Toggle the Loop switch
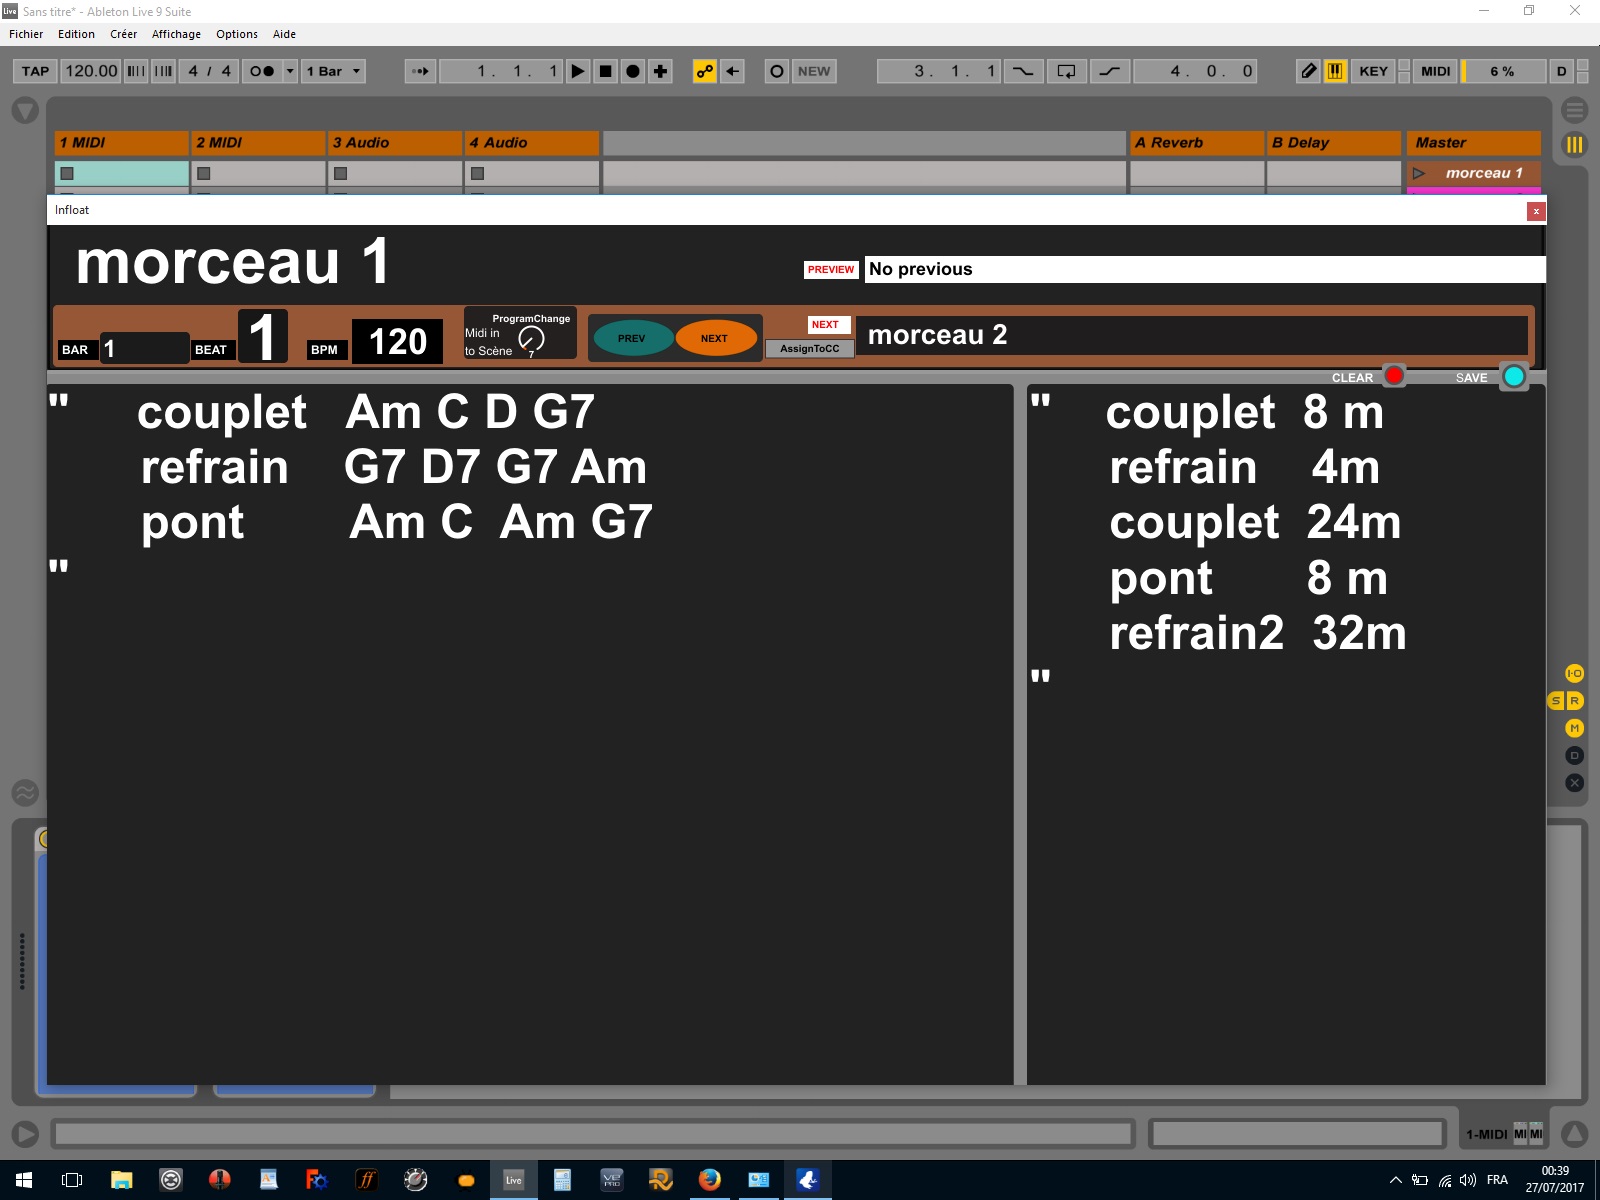This screenshot has height=1200, width=1600. click(1067, 71)
